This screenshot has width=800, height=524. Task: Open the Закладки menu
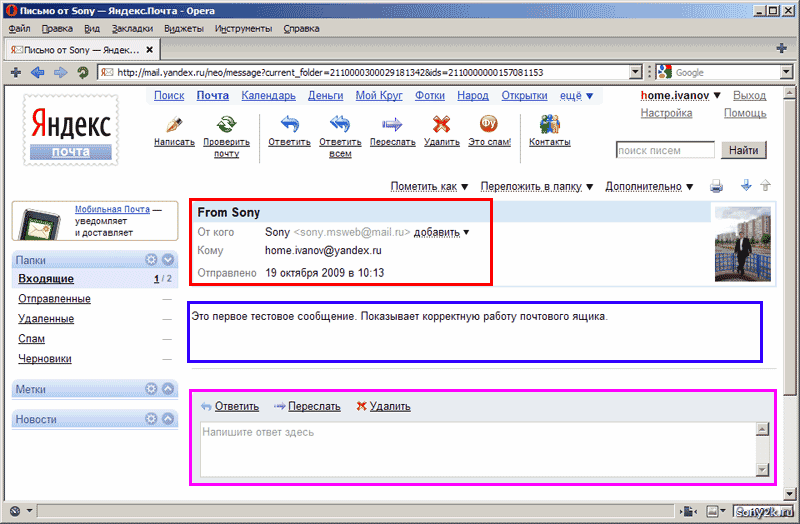132,29
